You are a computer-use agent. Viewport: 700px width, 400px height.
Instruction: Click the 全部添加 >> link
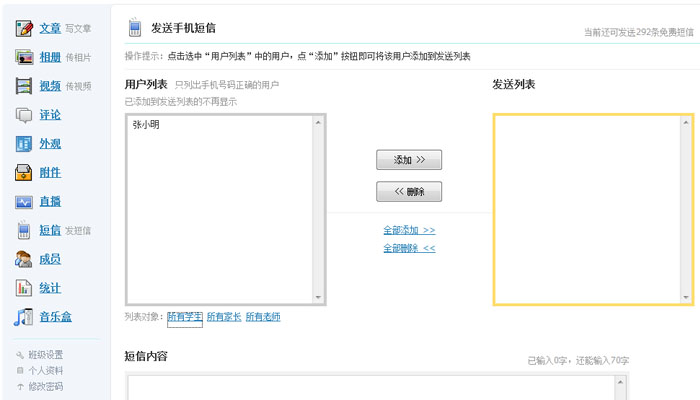409,230
